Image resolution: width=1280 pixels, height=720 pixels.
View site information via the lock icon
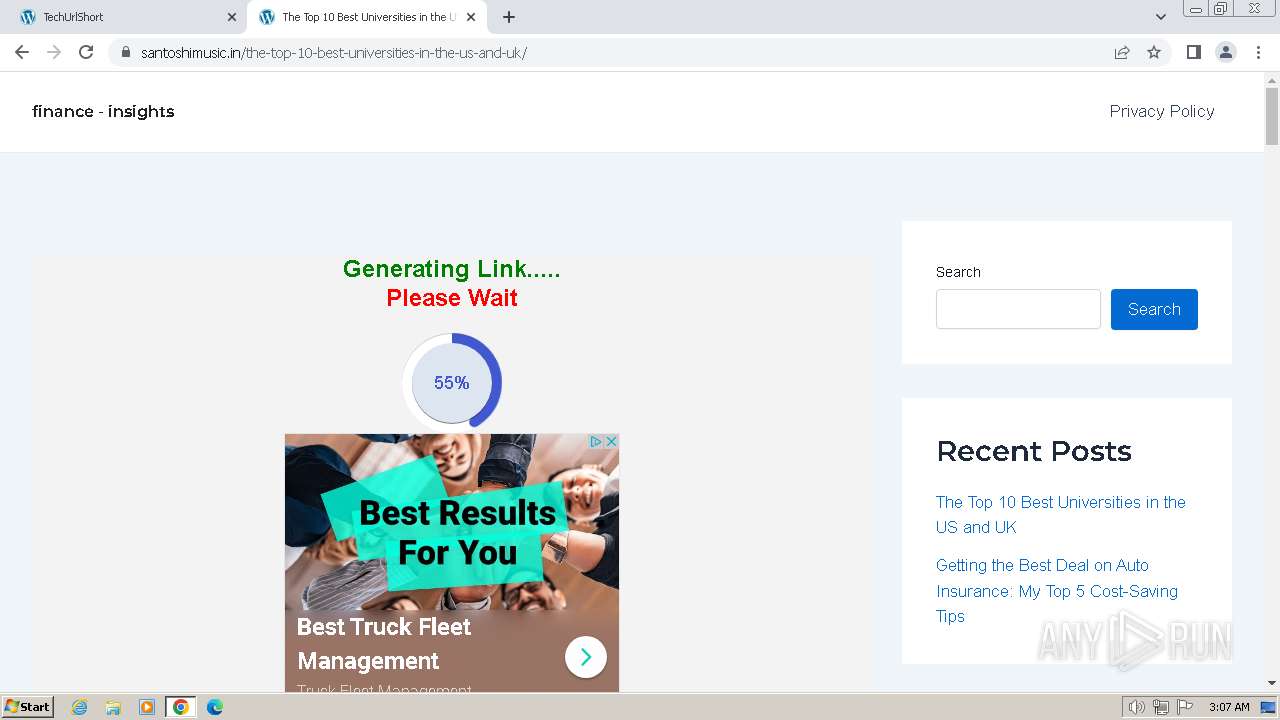click(x=125, y=52)
